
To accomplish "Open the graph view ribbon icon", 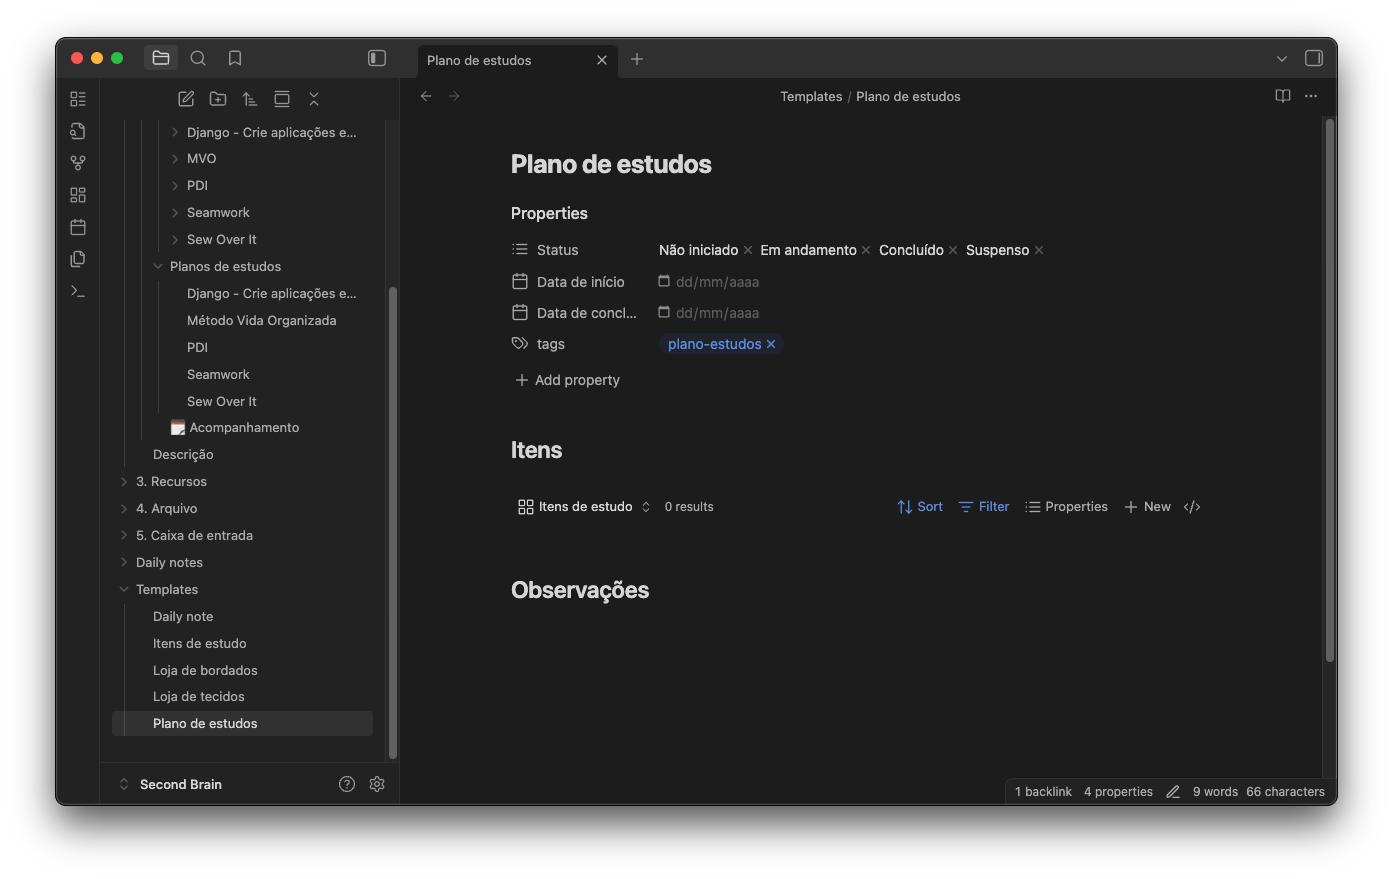I will 78,163.
